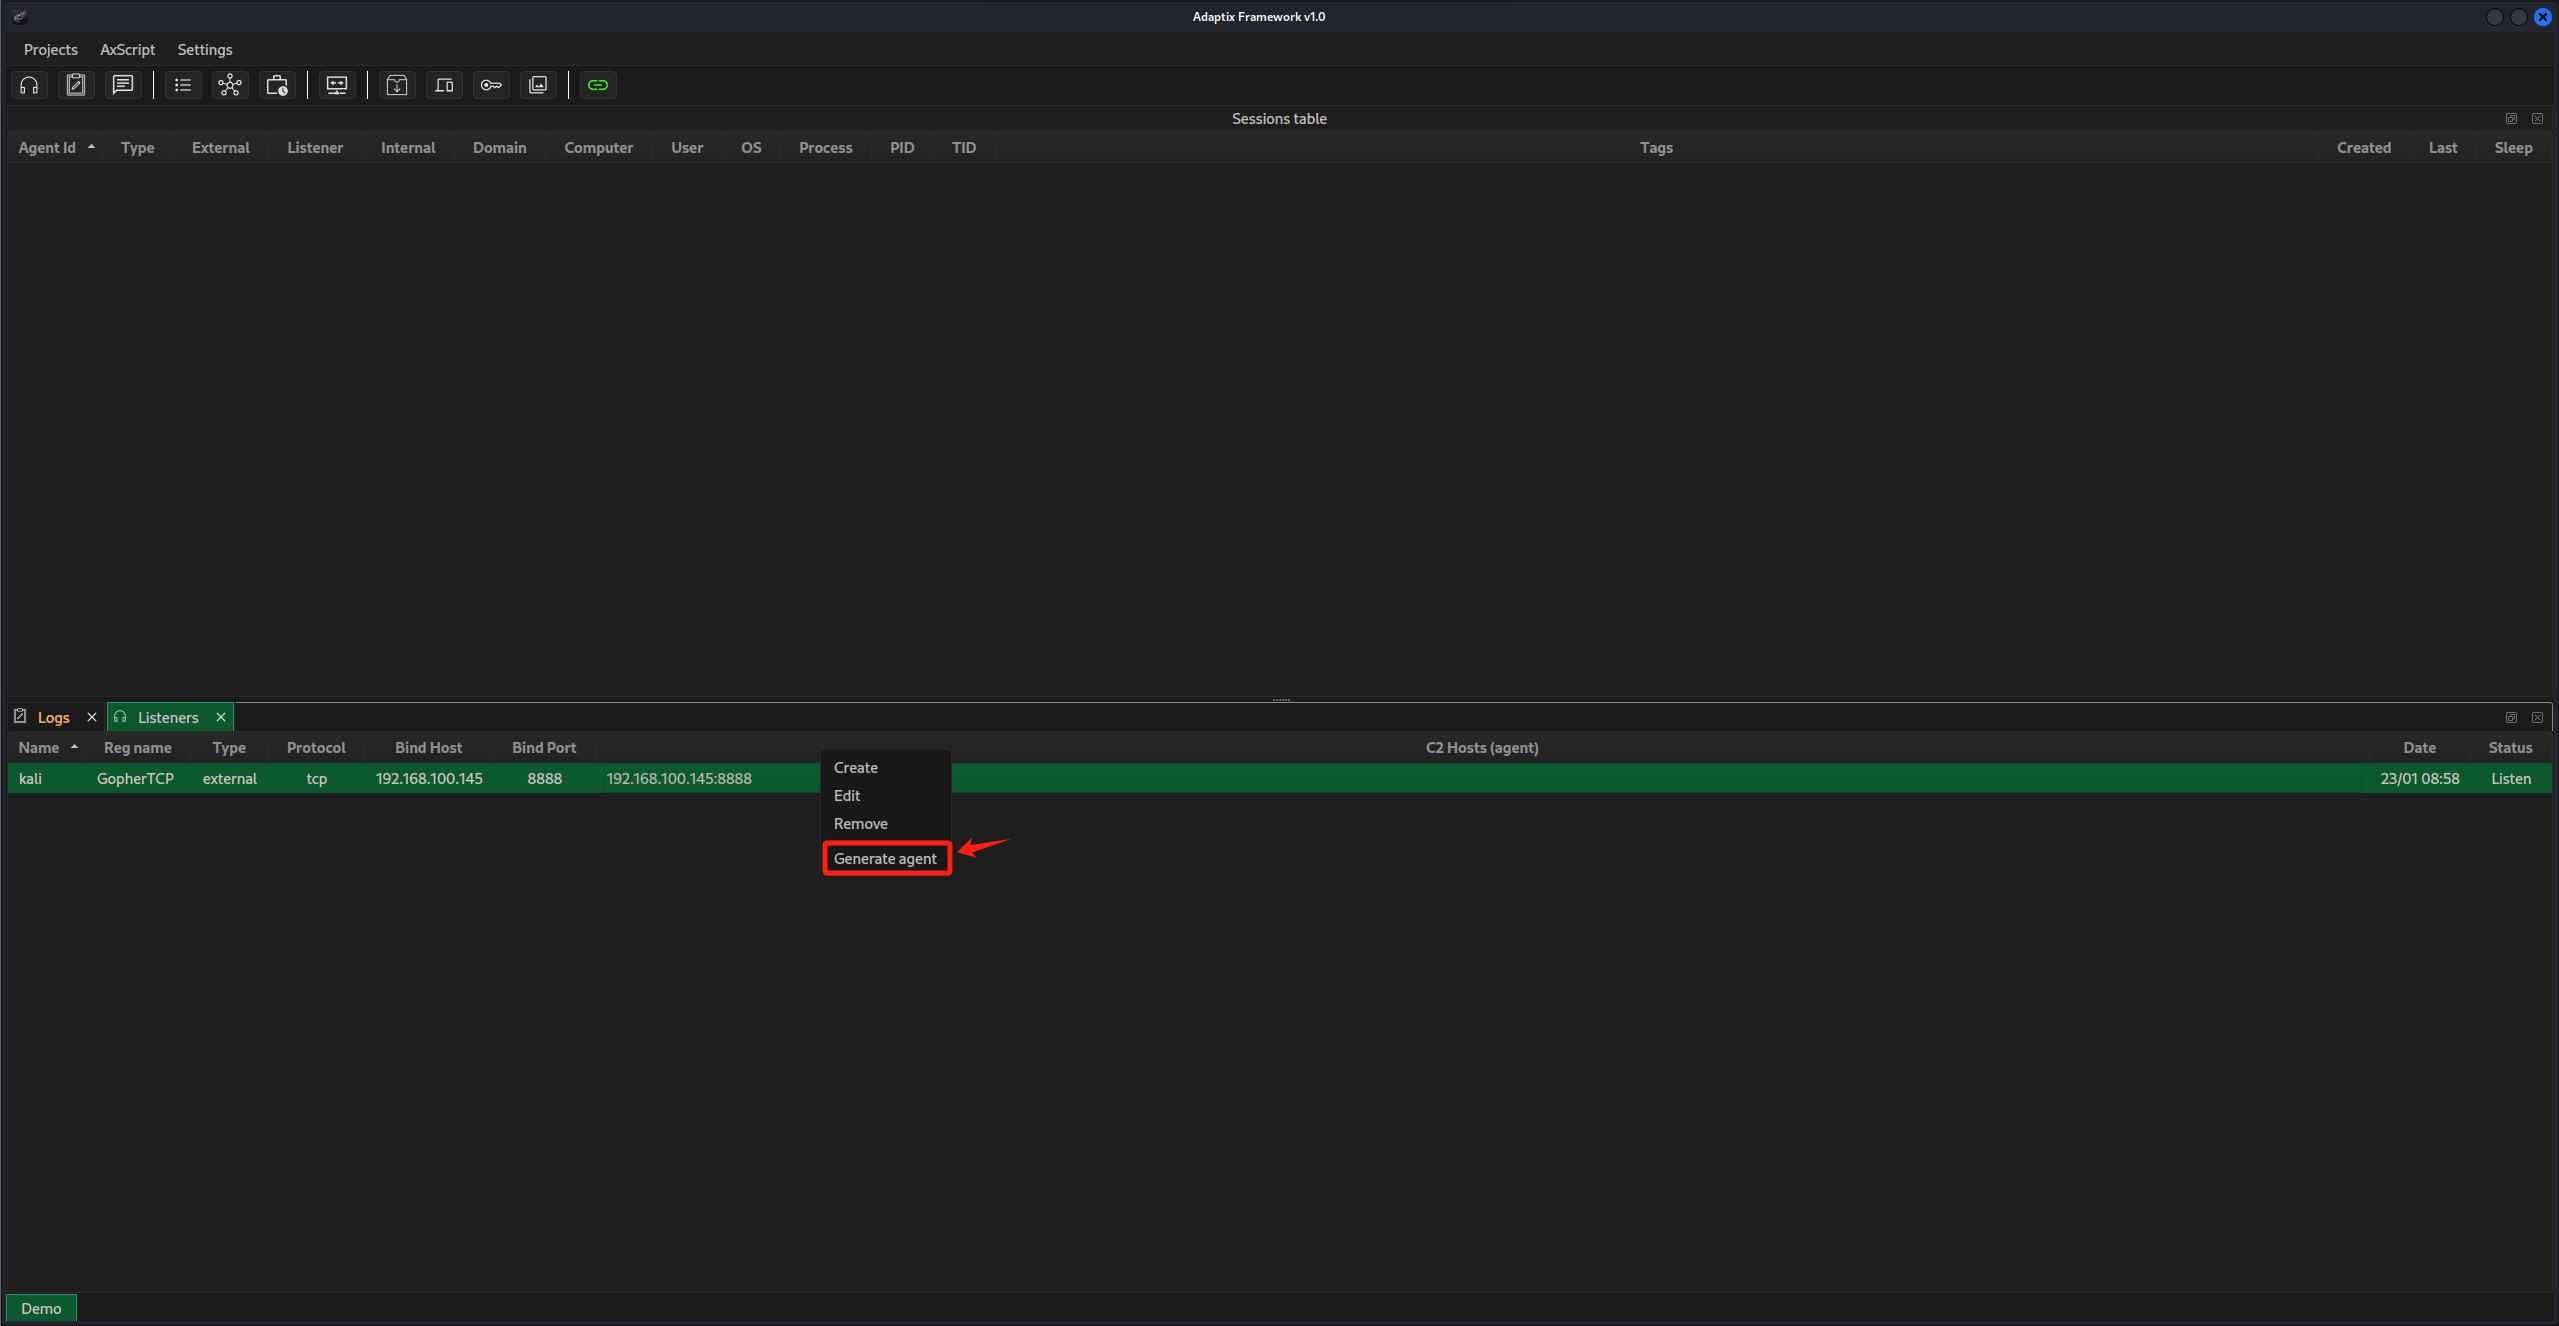Screen dimensions: 2559x1326
Task: Sort sessions by Agent Id column
Action: coord(47,148)
